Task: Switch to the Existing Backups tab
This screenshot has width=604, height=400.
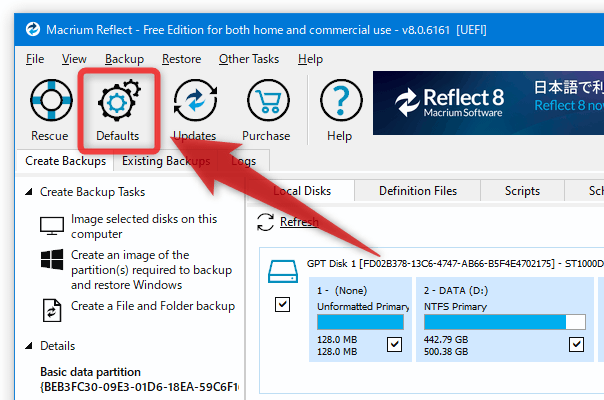Action: tap(166, 161)
